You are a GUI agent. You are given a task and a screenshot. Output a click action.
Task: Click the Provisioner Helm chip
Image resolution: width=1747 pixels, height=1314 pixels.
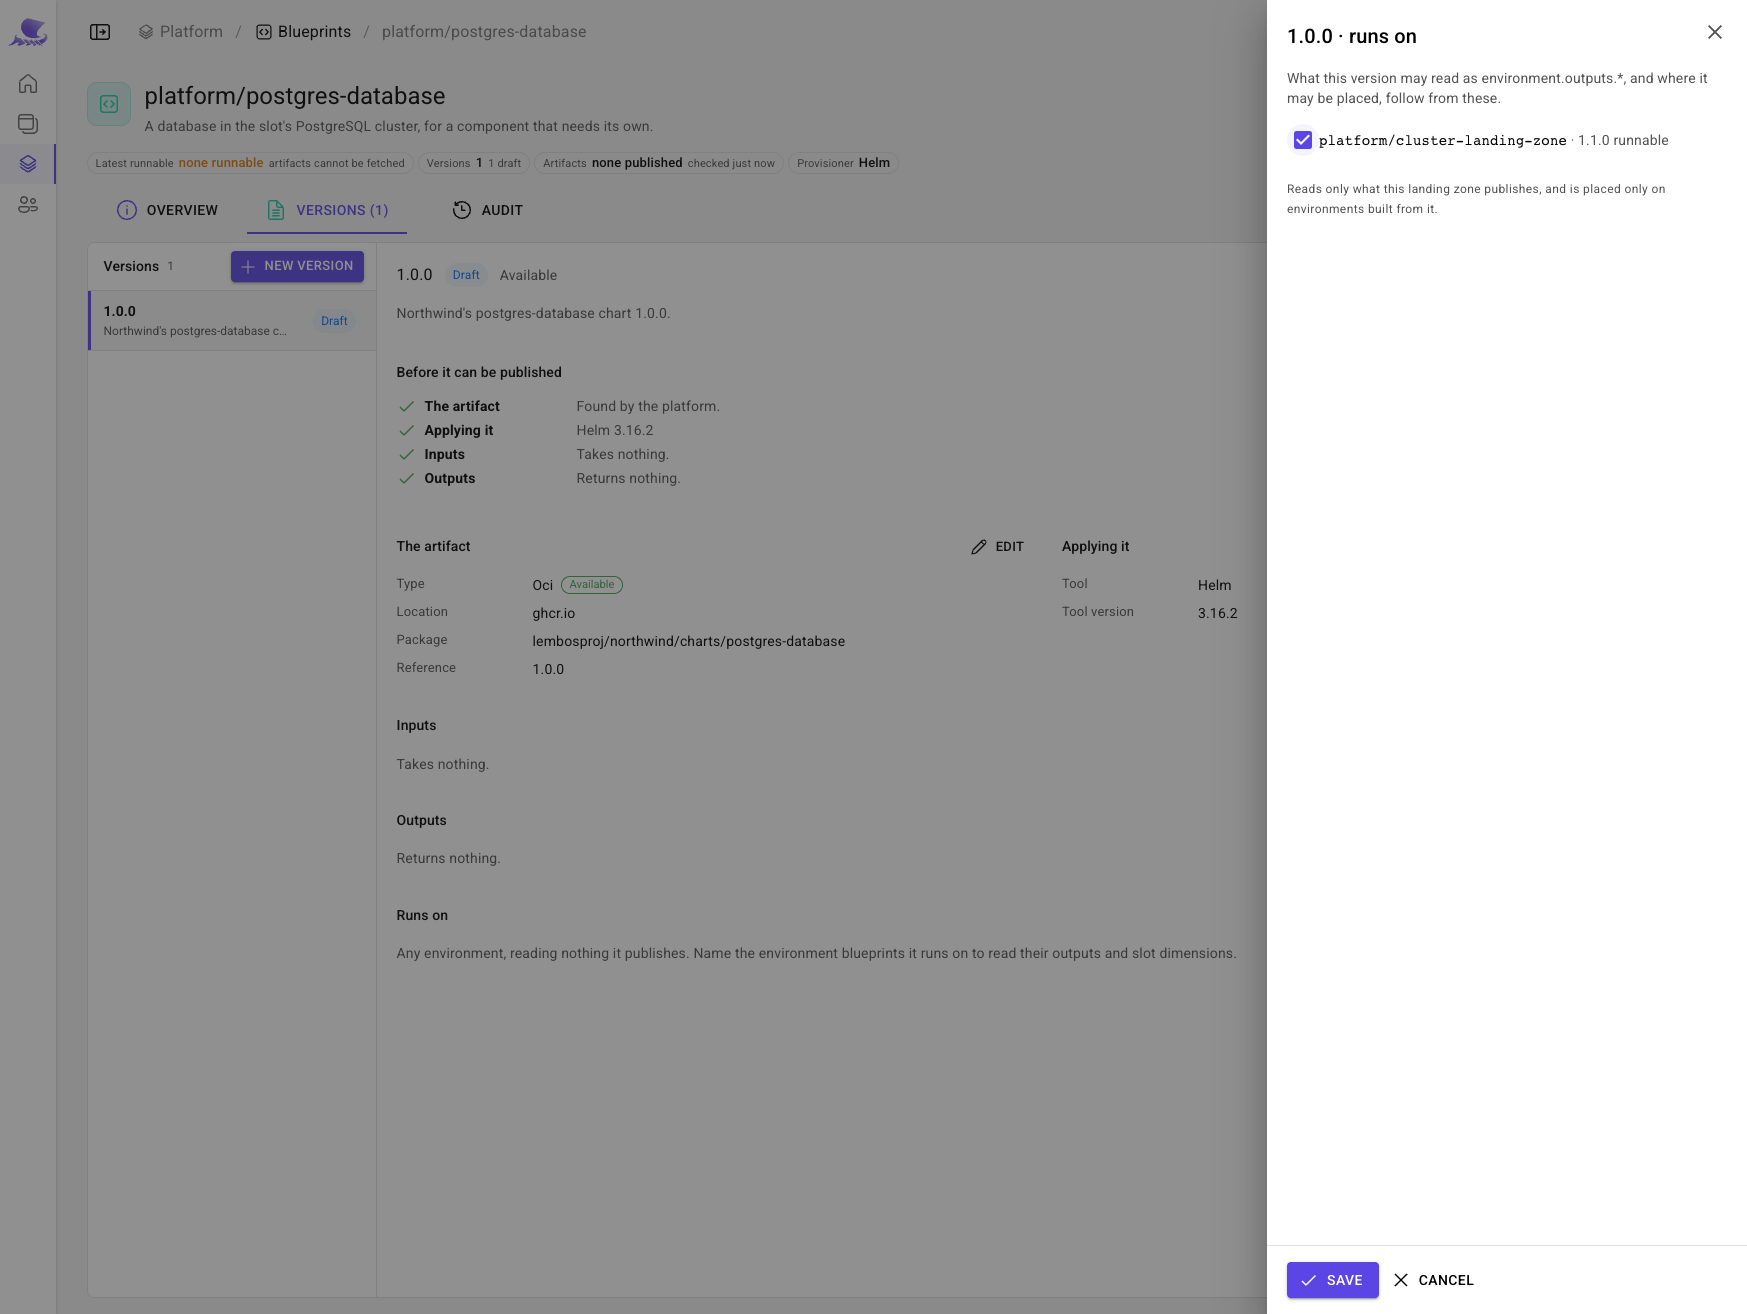(843, 163)
